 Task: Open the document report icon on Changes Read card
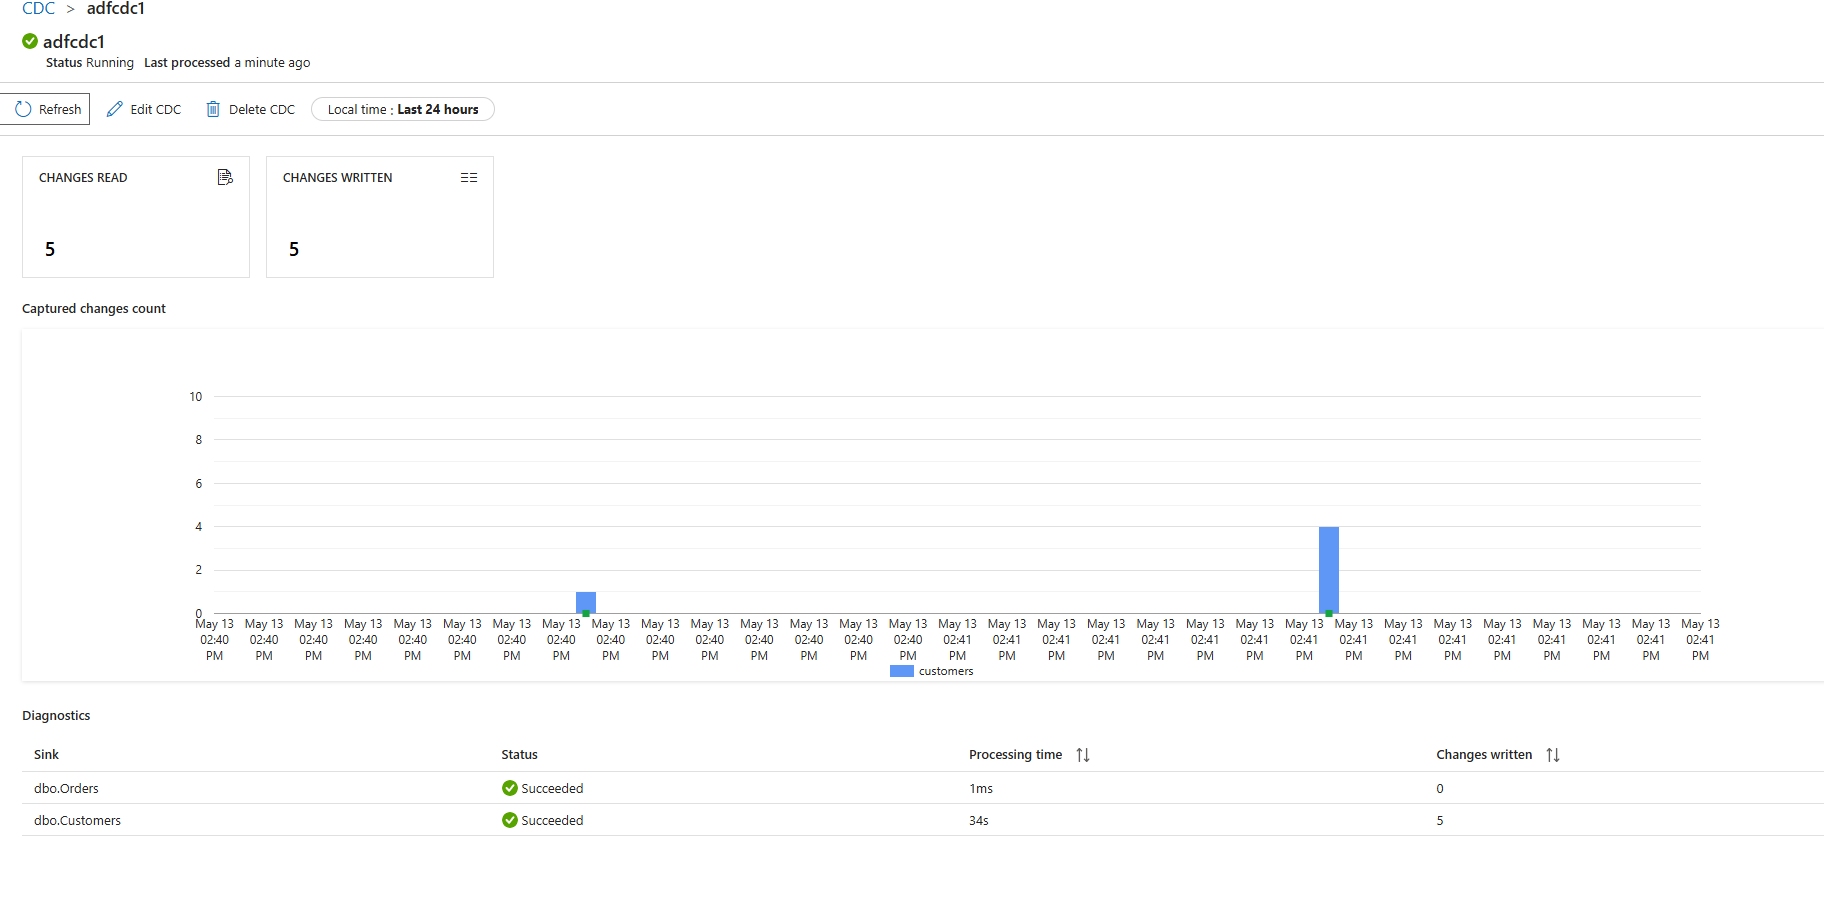pyautogui.click(x=225, y=176)
